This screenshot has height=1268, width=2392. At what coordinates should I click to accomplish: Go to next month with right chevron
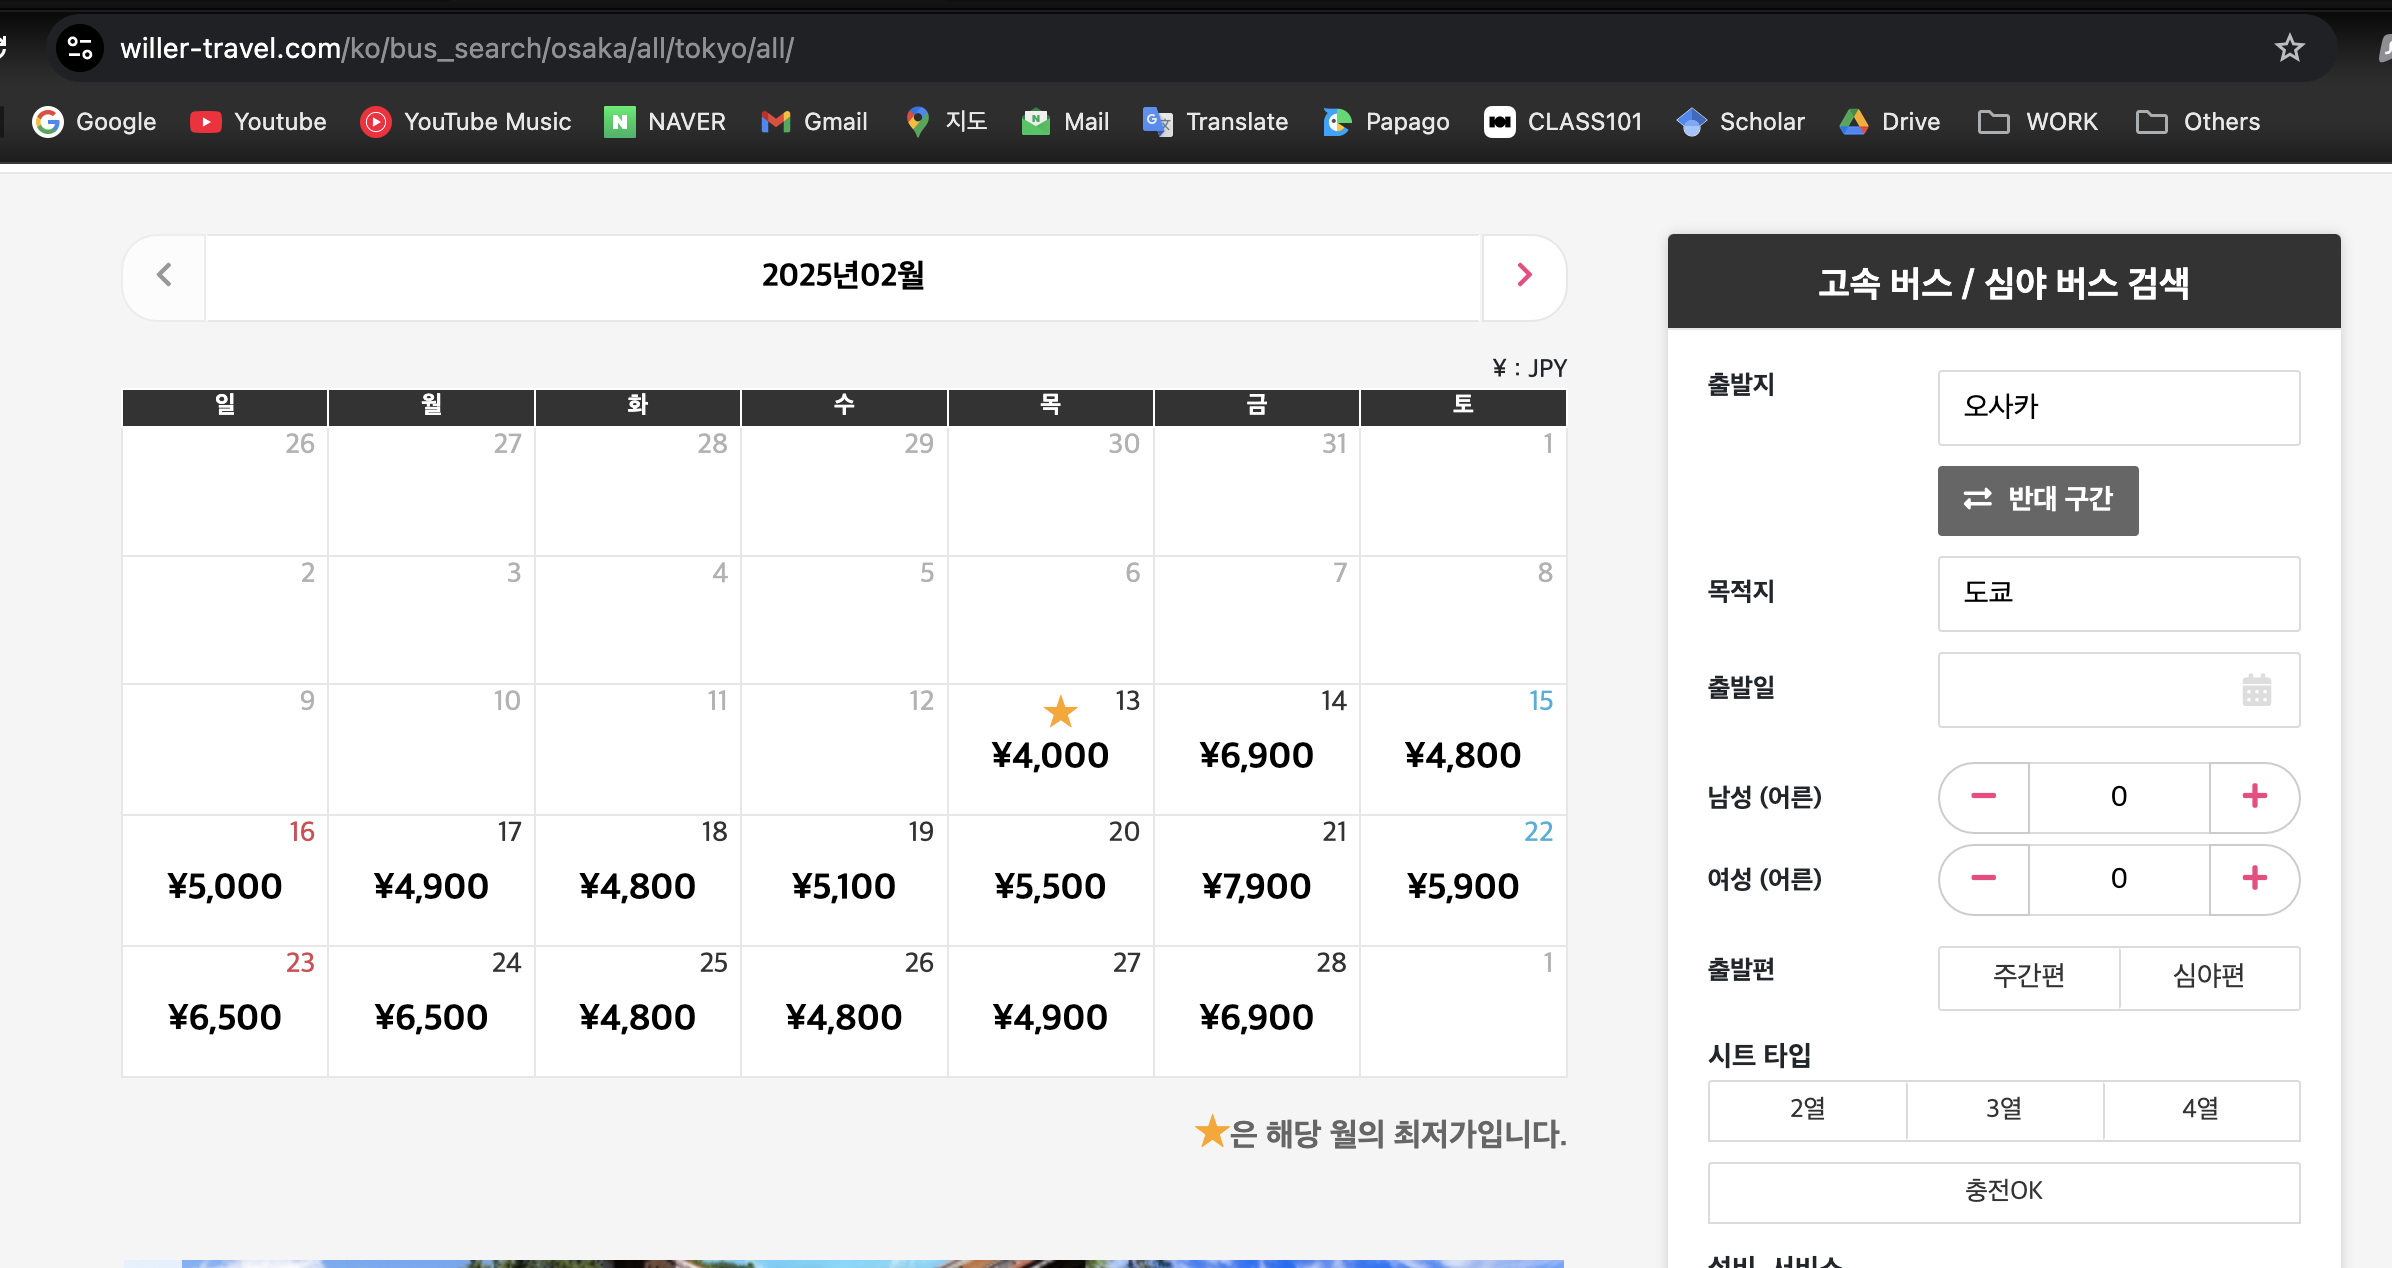click(1524, 275)
